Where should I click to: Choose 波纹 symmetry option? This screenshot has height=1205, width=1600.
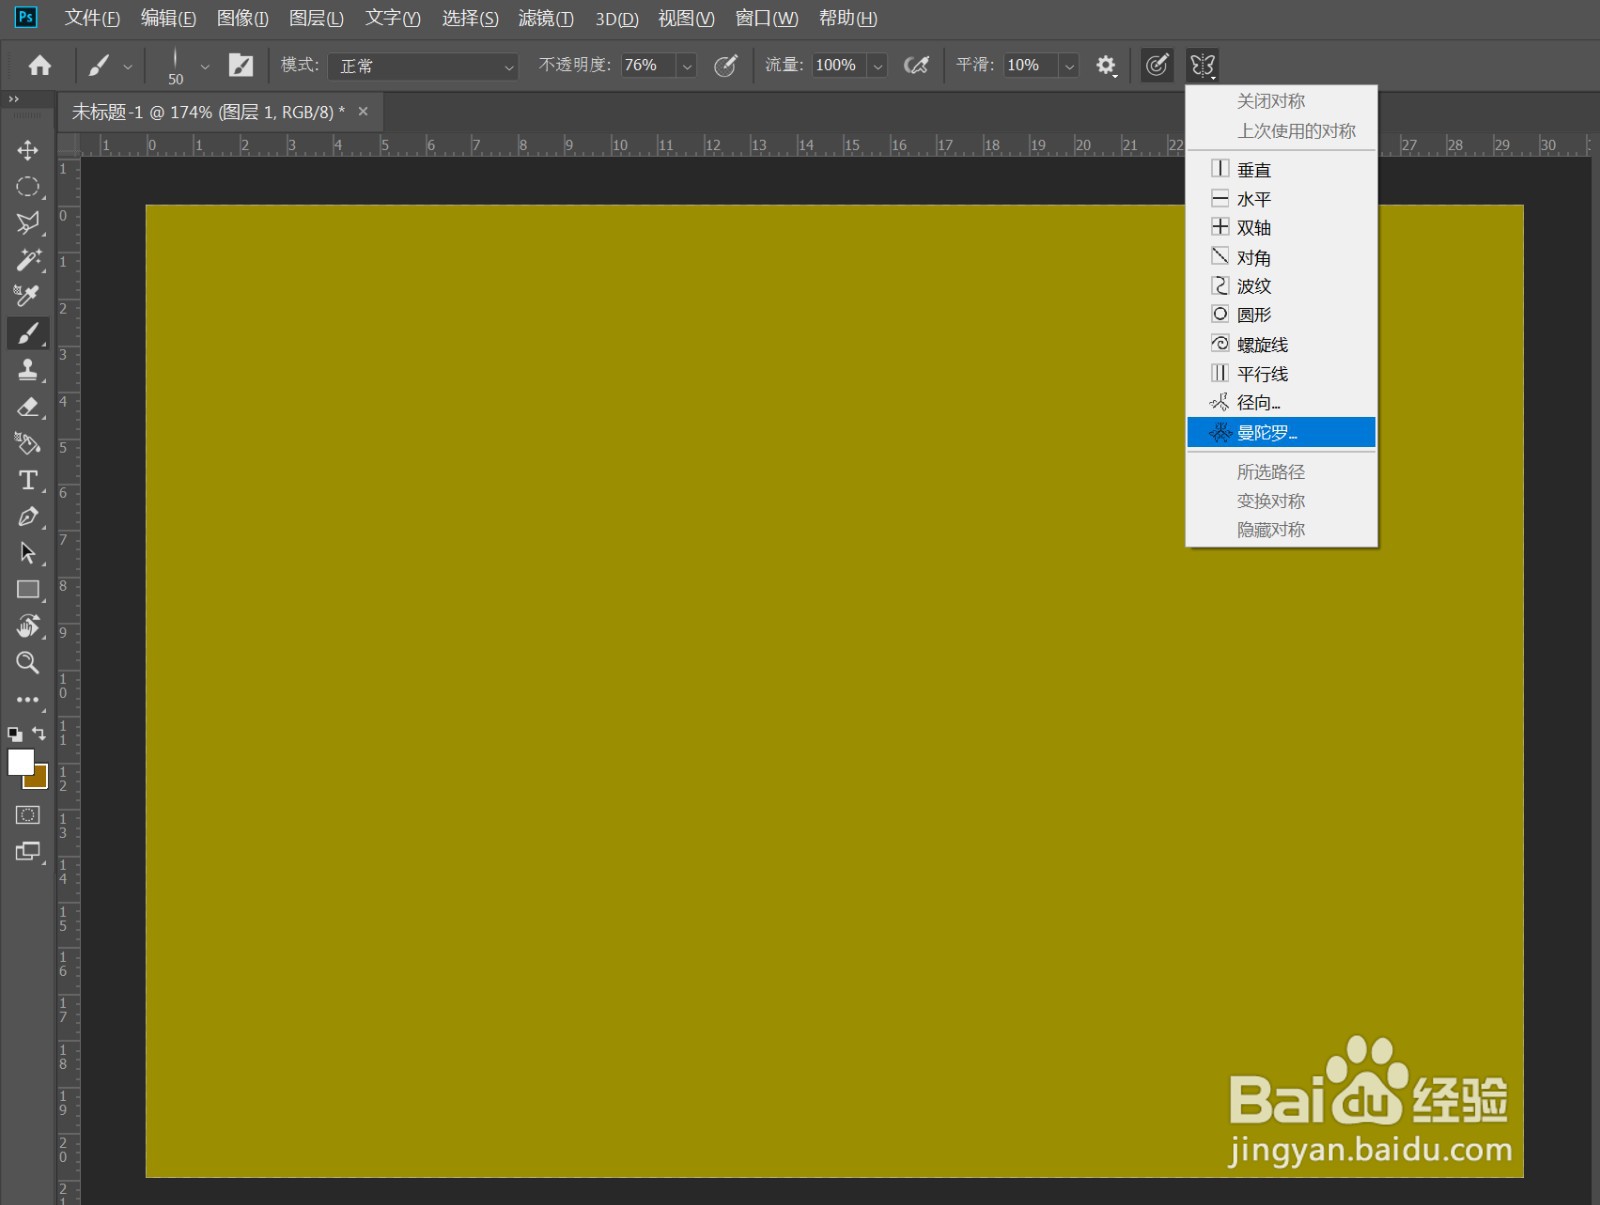pos(1281,286)
